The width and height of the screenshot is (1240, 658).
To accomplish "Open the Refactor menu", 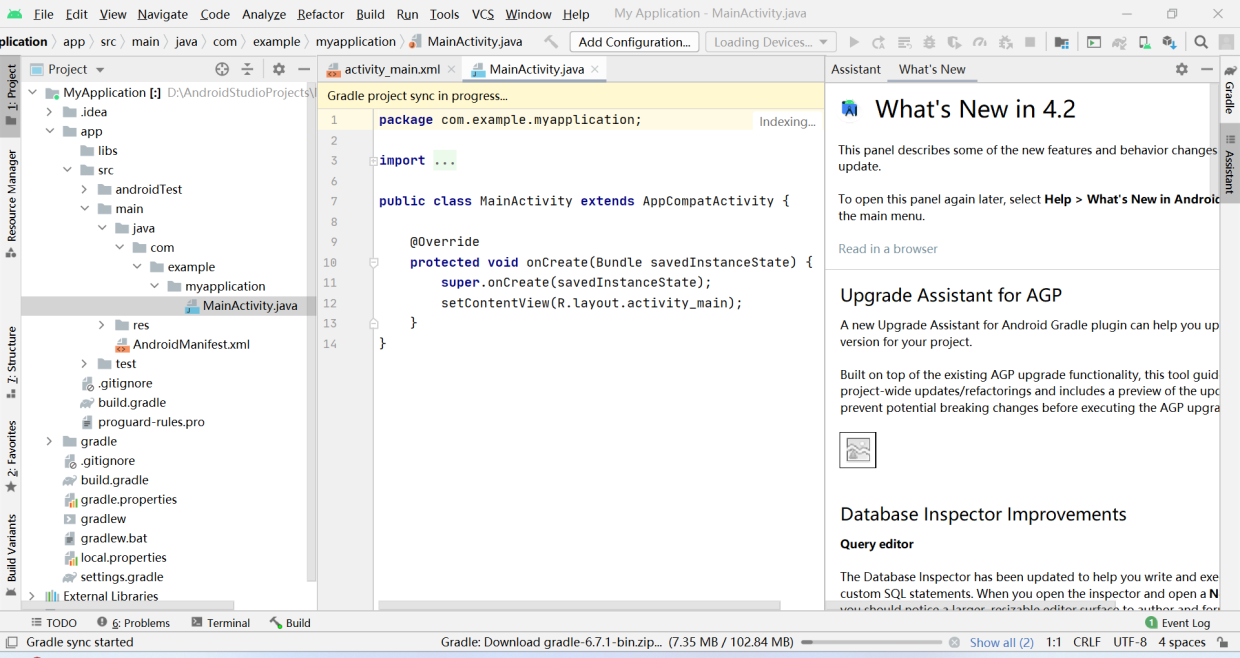I will point(321,14).
